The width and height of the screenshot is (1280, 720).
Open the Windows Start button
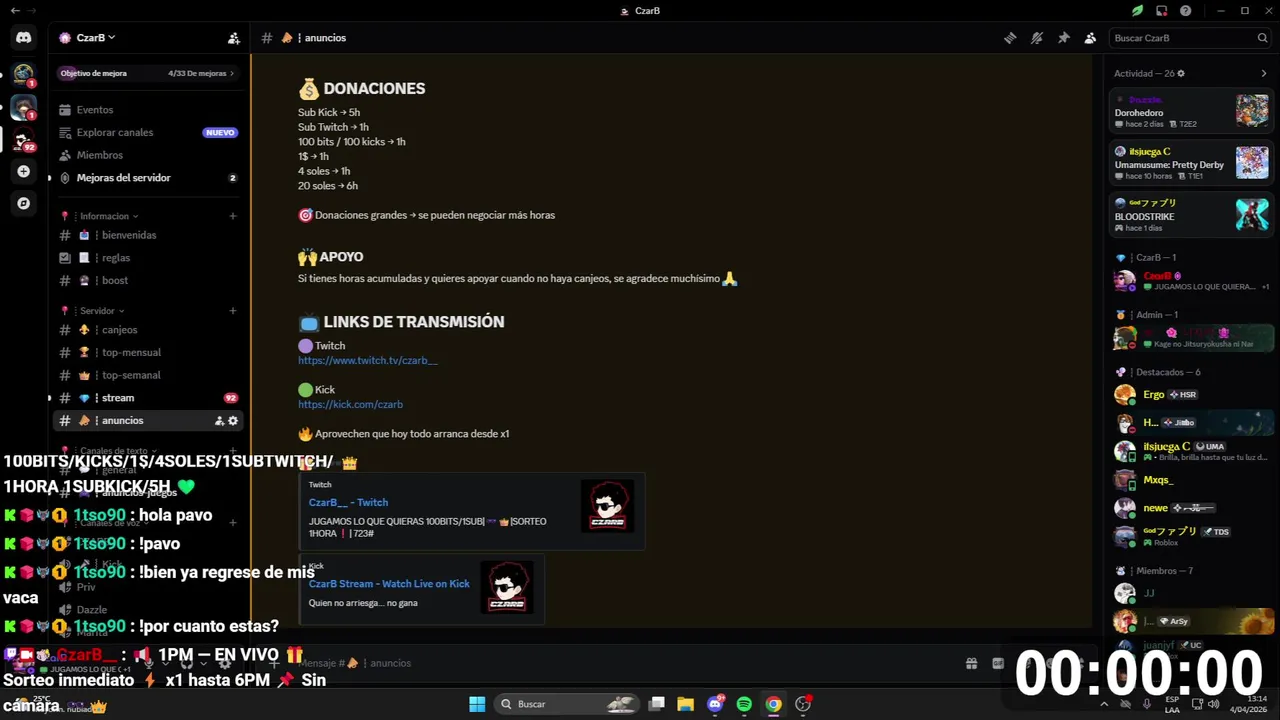(x=477, y=704)
